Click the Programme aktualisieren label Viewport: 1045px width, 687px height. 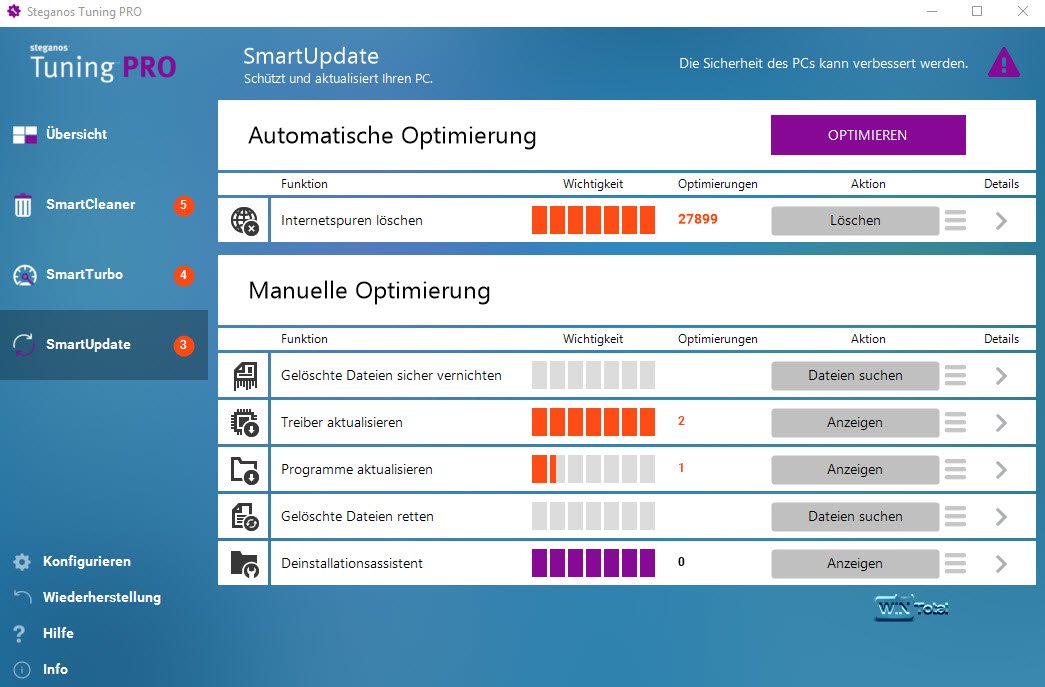[357, 470]
